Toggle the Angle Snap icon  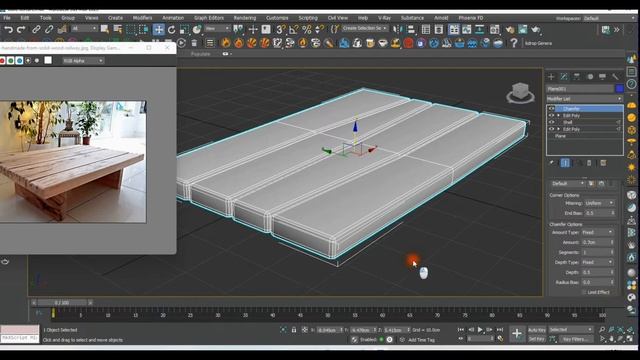(x=293, y=29)
